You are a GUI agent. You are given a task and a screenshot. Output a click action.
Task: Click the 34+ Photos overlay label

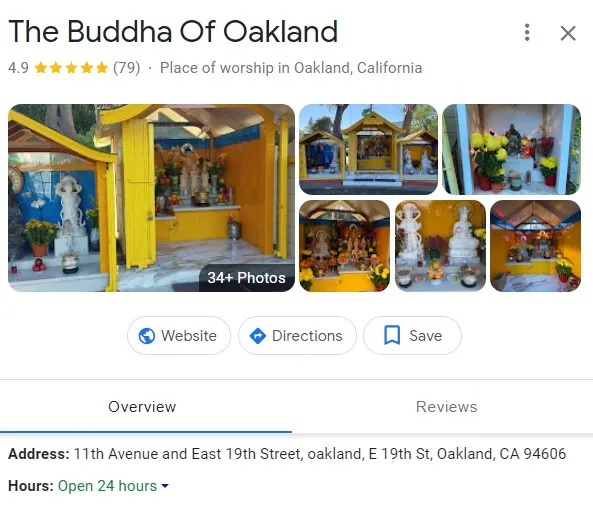pyautogui.click(x=247, y=278)
